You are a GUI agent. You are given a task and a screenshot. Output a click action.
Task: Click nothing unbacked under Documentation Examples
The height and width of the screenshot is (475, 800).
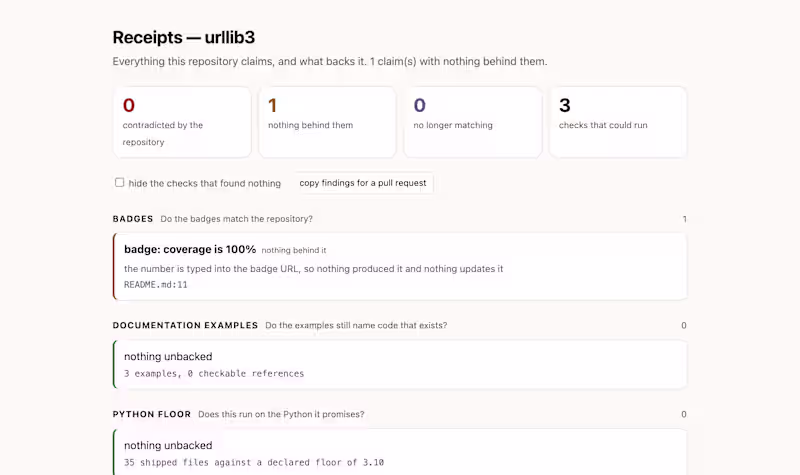pos(168,357)
